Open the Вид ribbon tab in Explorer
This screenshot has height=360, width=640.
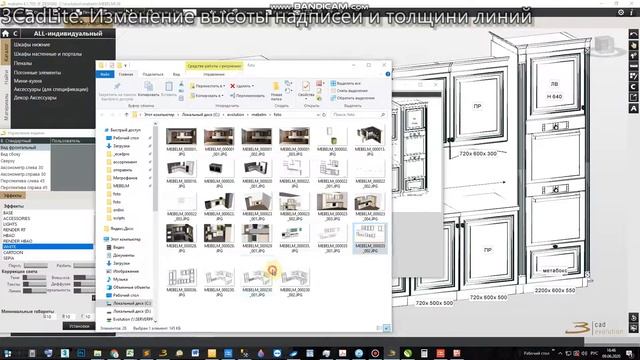(x=176, y=74)
